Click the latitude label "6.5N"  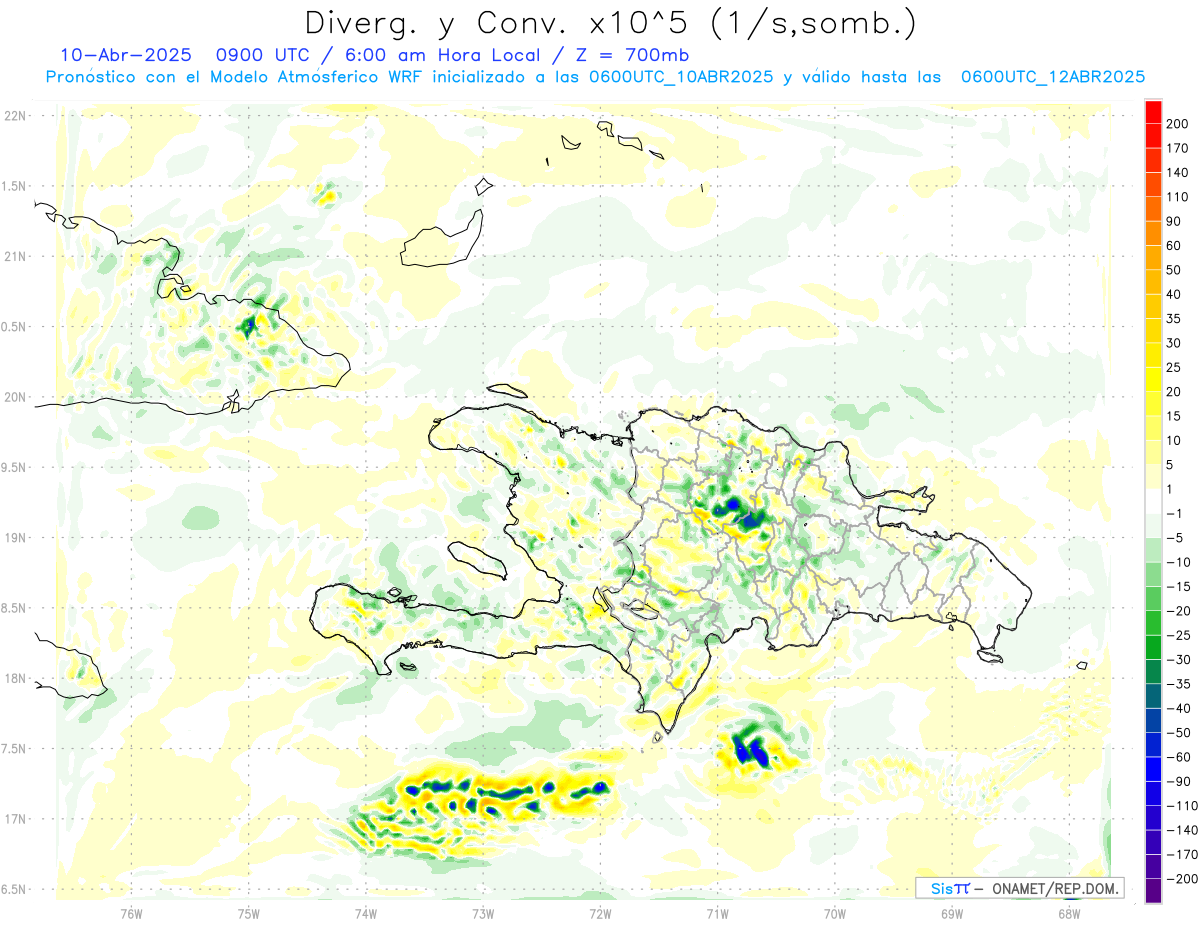(13, 890)
